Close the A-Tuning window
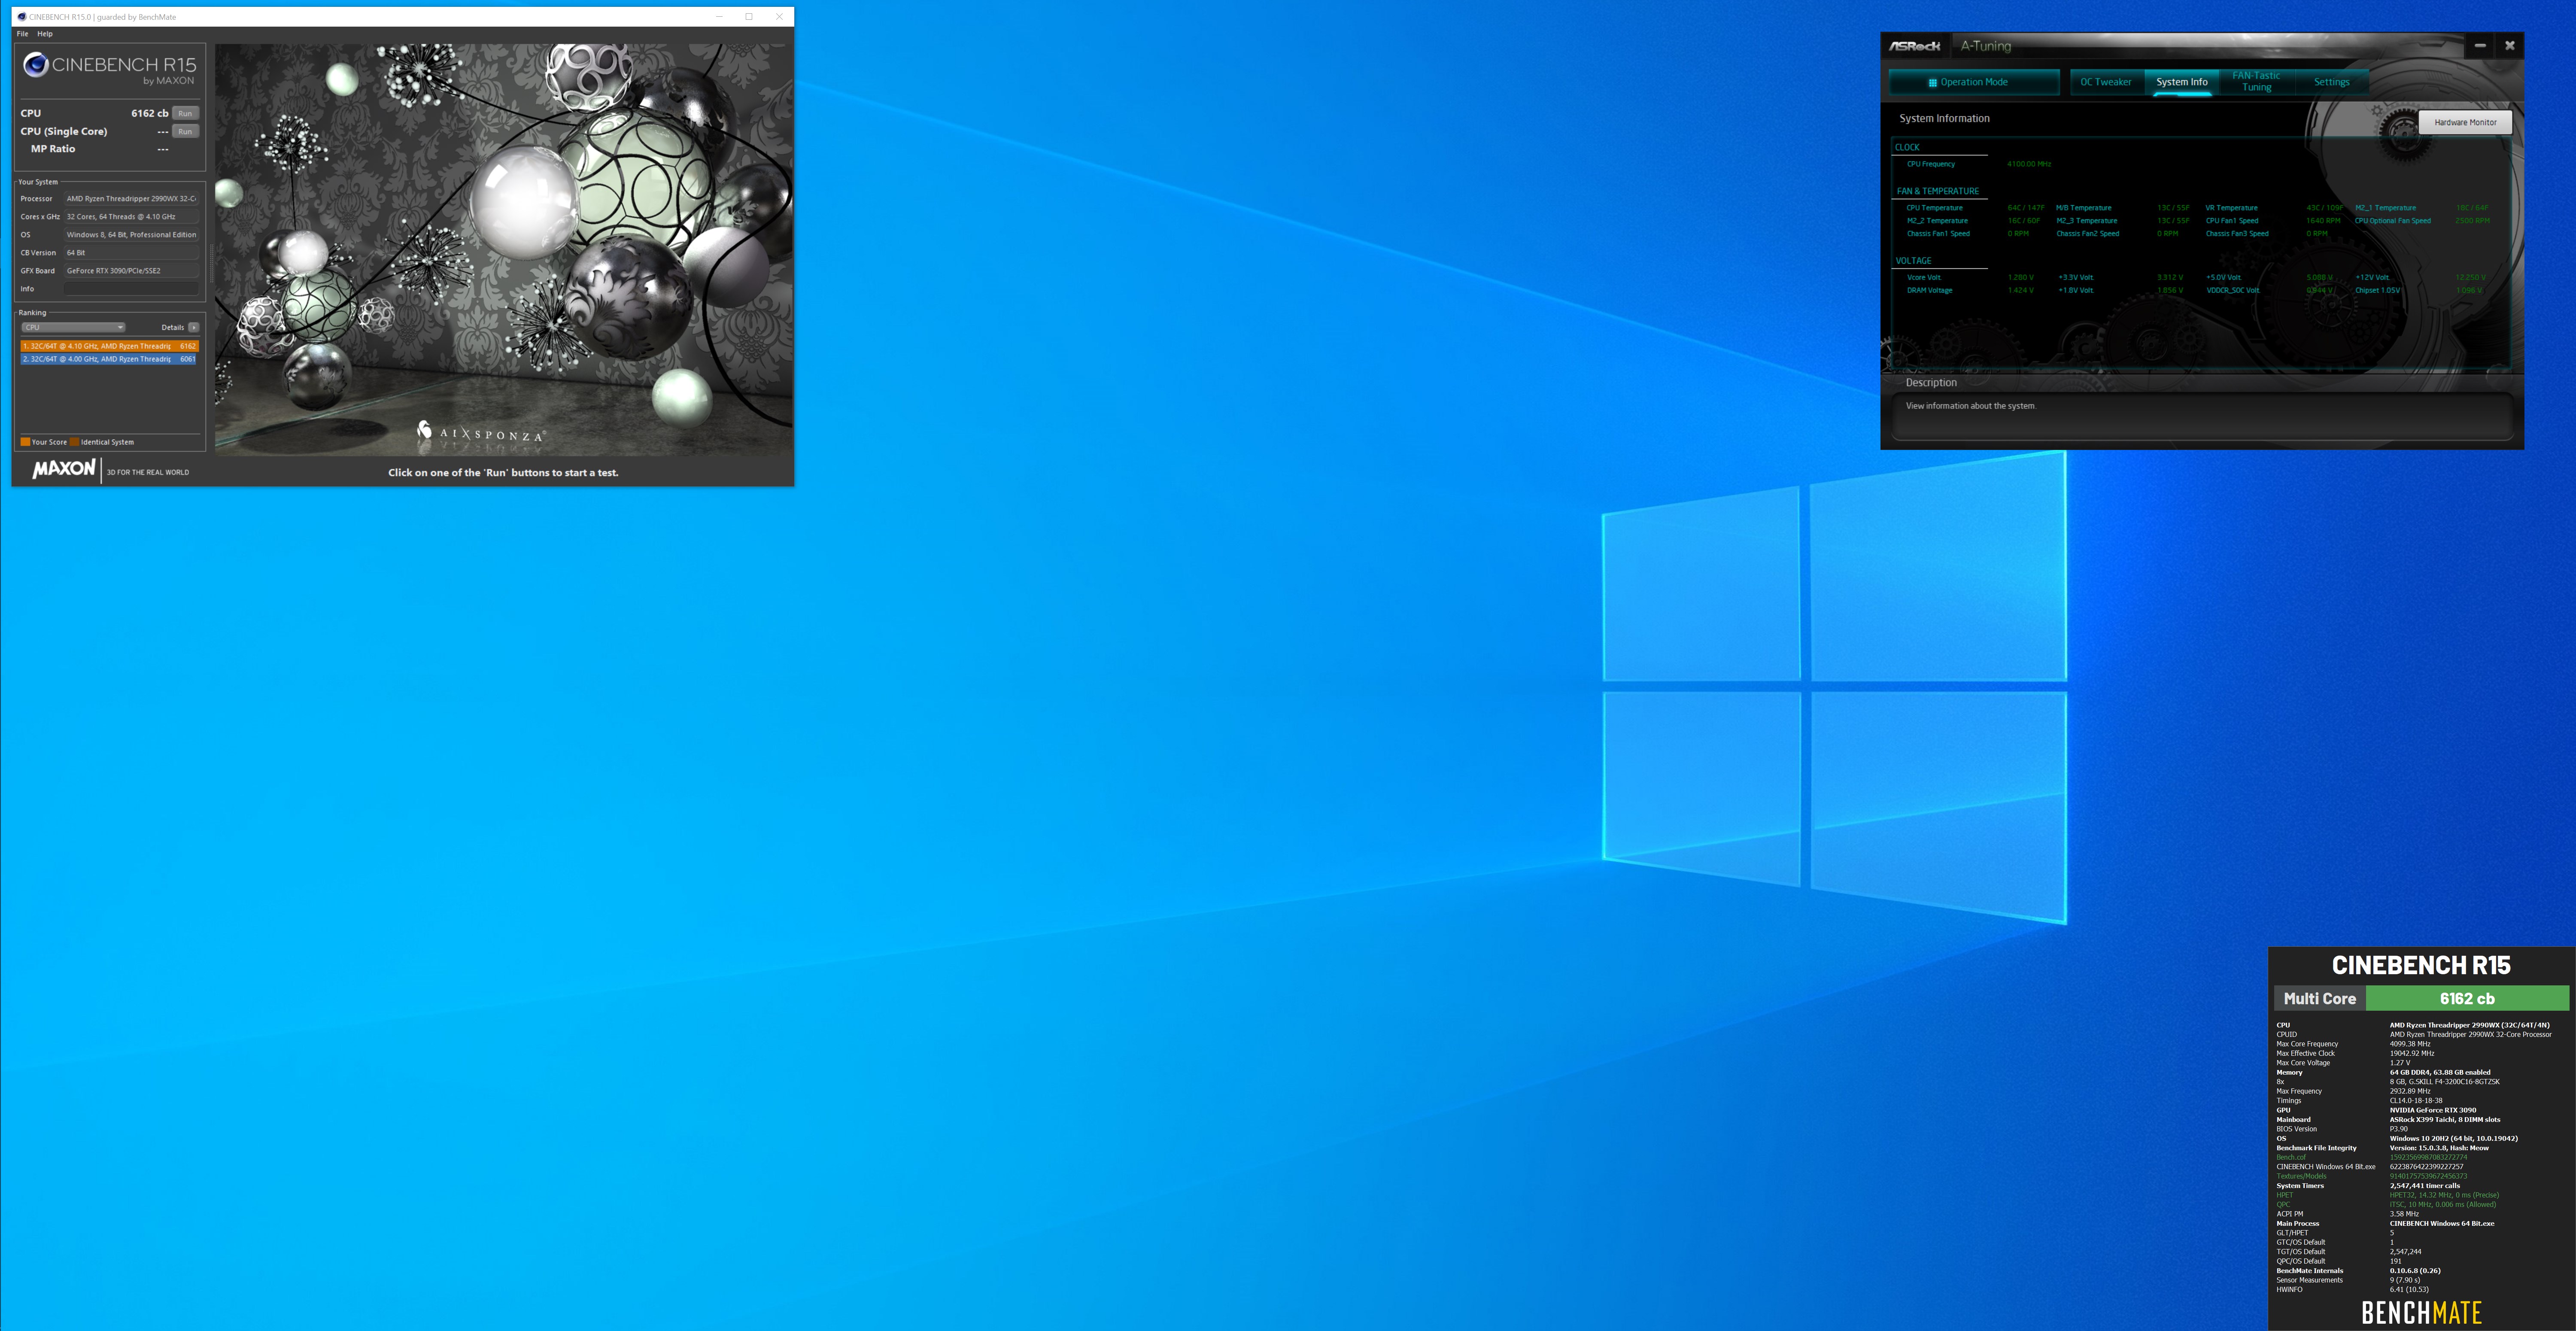The image size is (2576, 1331). [x=2509, y=46]
